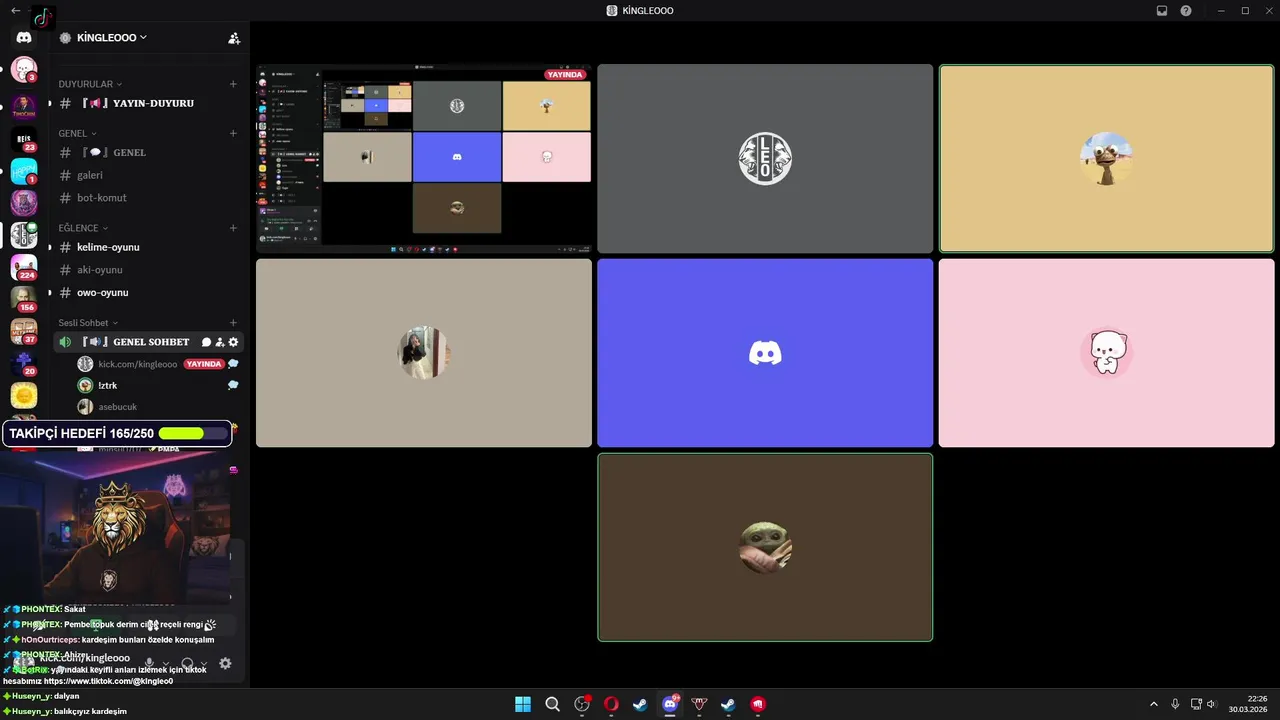Screen dimensions: 1280x720
Task: Select the beige tile with photo avatar
Action: pyautogui.click(x=424, y=353)
